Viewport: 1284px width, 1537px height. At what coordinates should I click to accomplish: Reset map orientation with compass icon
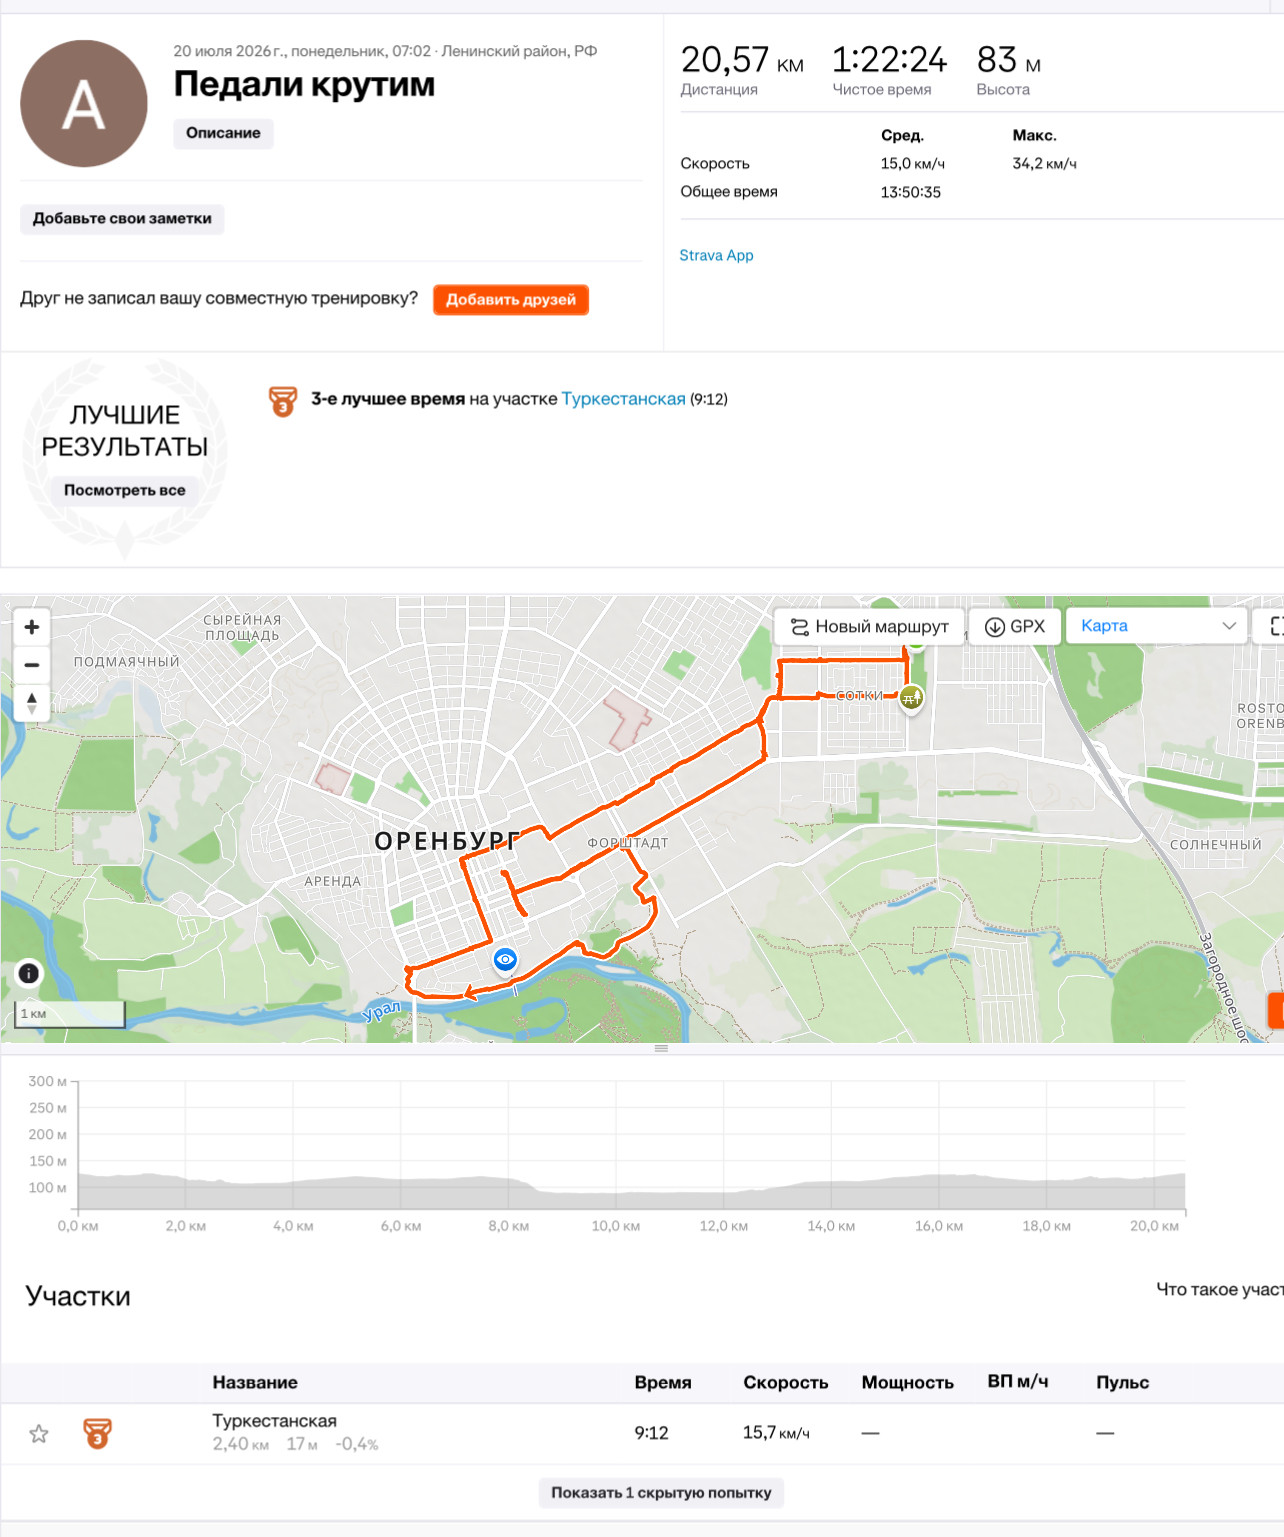[31, 702]
